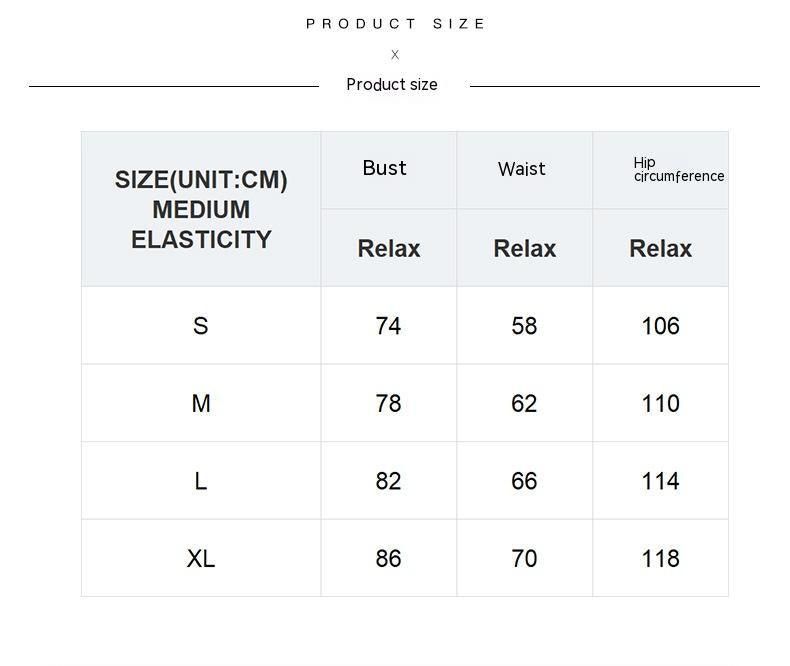Select the Bust column header

[385, 168]
